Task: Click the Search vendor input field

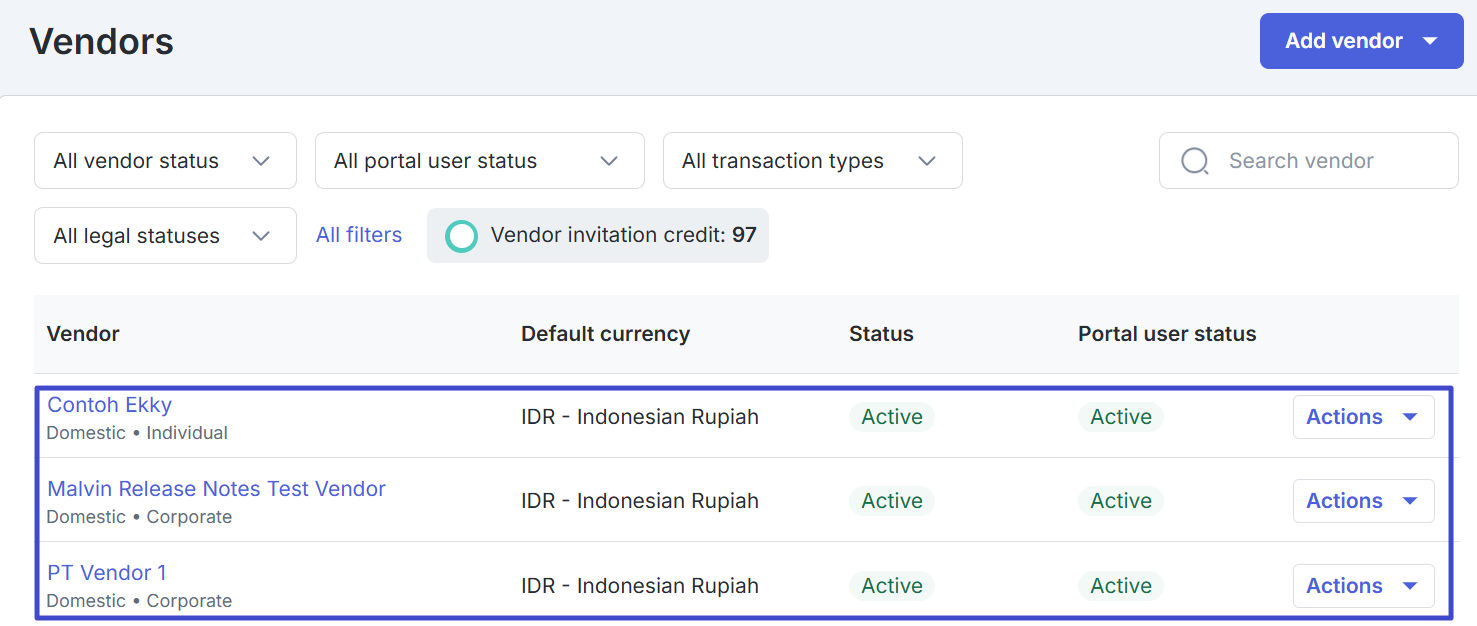Action: (1309, 161)
